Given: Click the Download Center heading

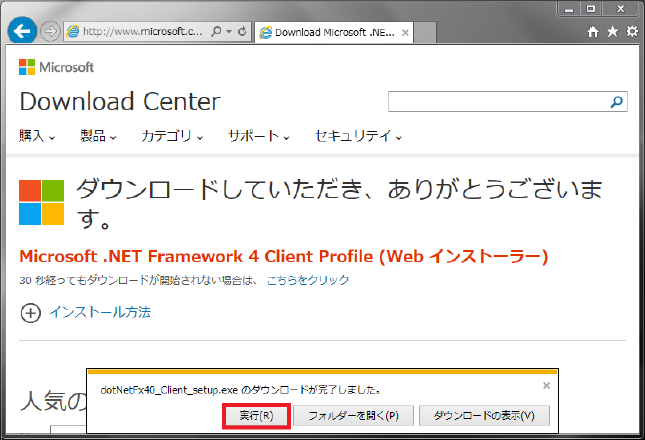Looking at the screenshot, I should [x=120, y=102].
